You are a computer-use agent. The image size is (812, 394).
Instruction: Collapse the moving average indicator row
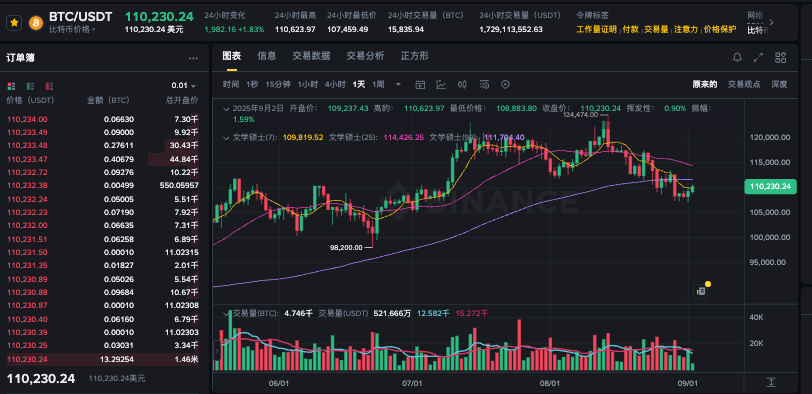pos(226,138)
